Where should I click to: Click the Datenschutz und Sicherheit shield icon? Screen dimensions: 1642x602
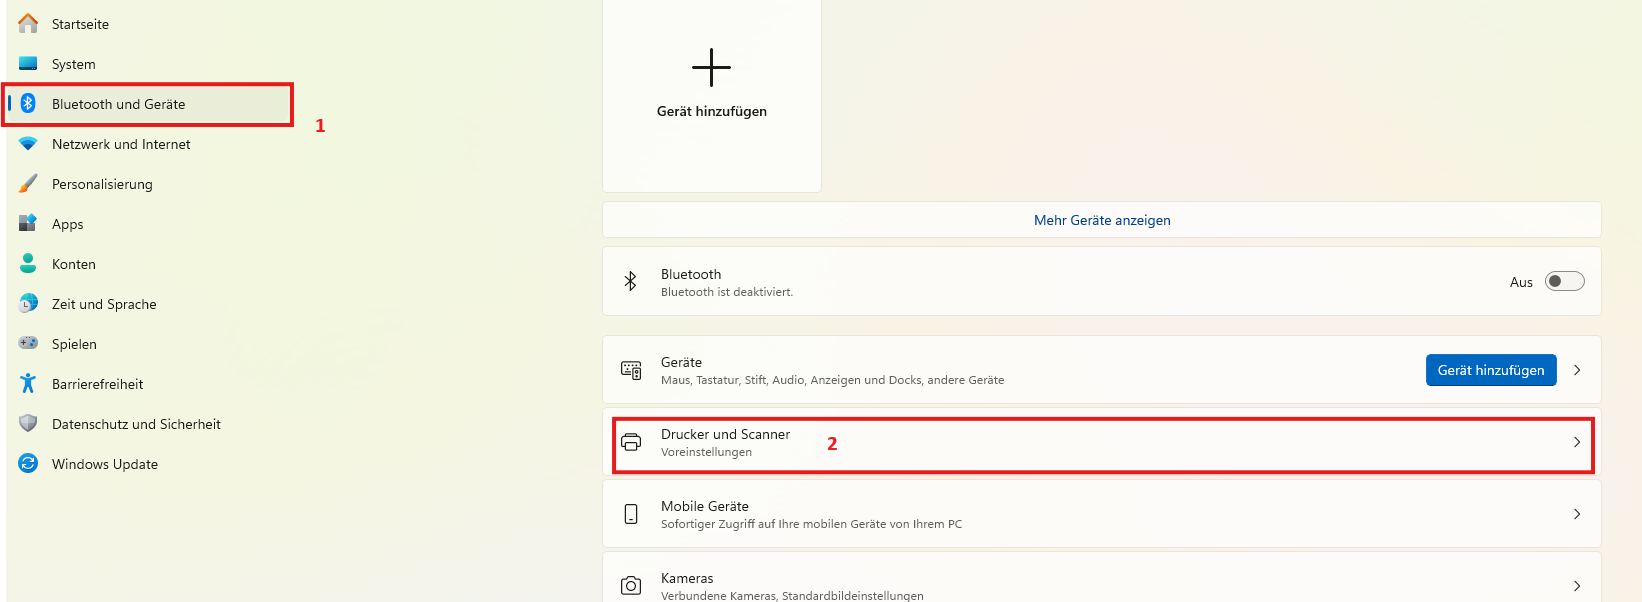28,424
